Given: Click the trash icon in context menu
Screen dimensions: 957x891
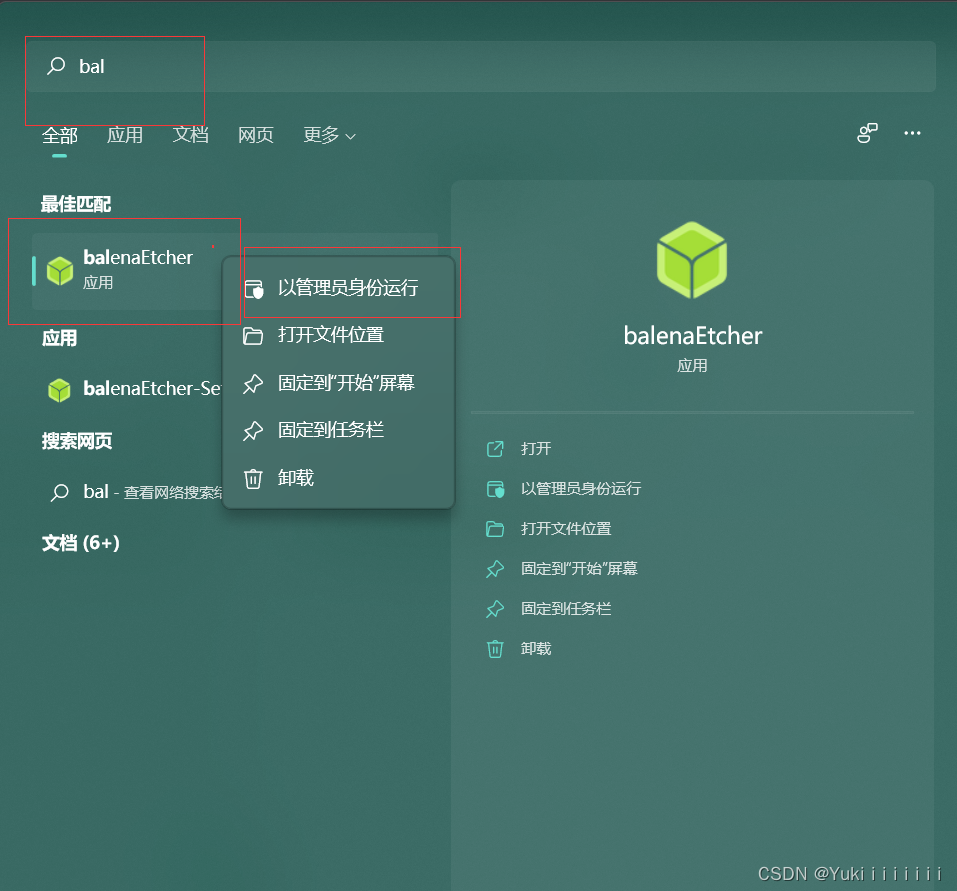Looking at the screenshot, I should 253,478.
